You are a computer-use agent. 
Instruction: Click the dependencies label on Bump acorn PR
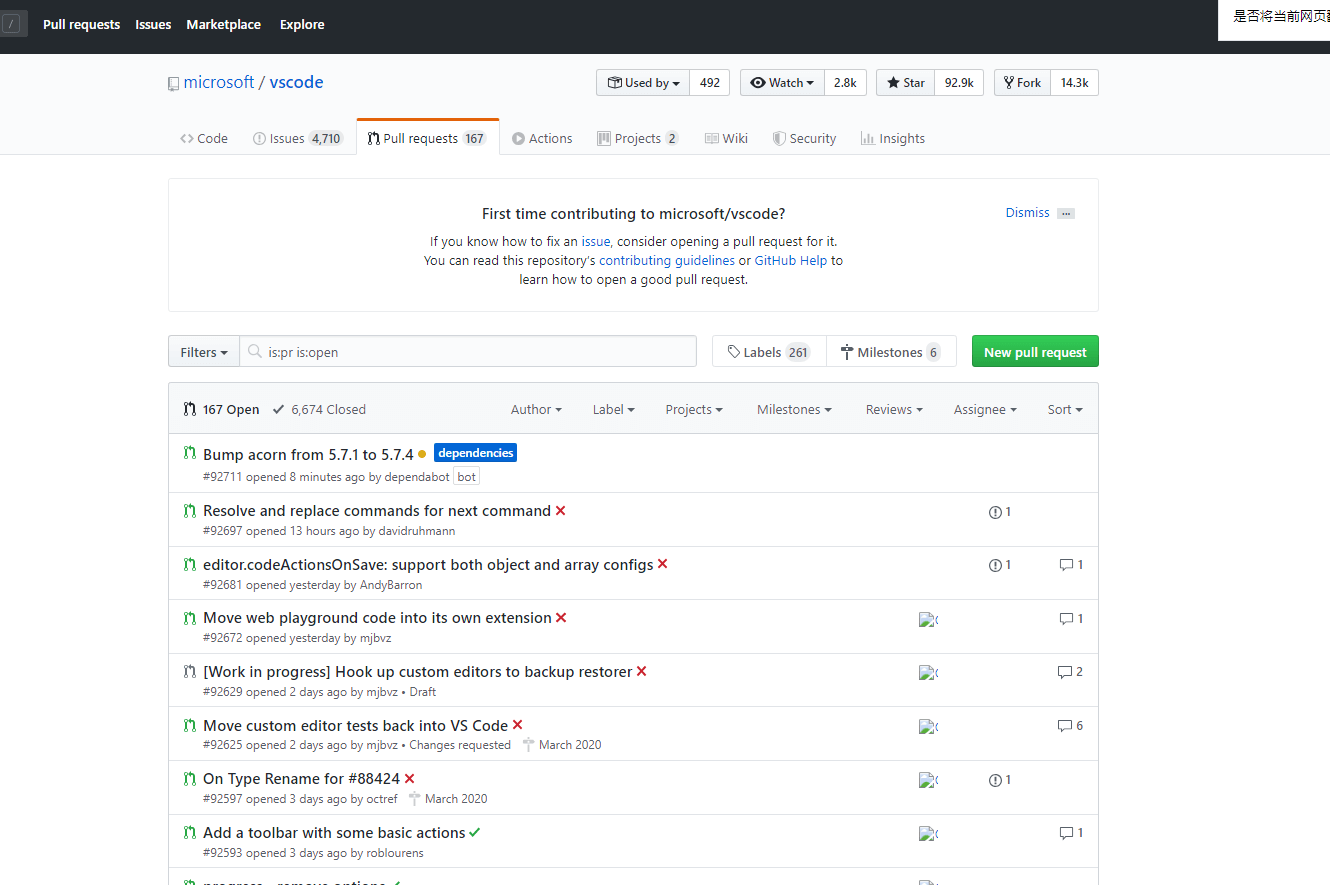[x=475, y=453]
